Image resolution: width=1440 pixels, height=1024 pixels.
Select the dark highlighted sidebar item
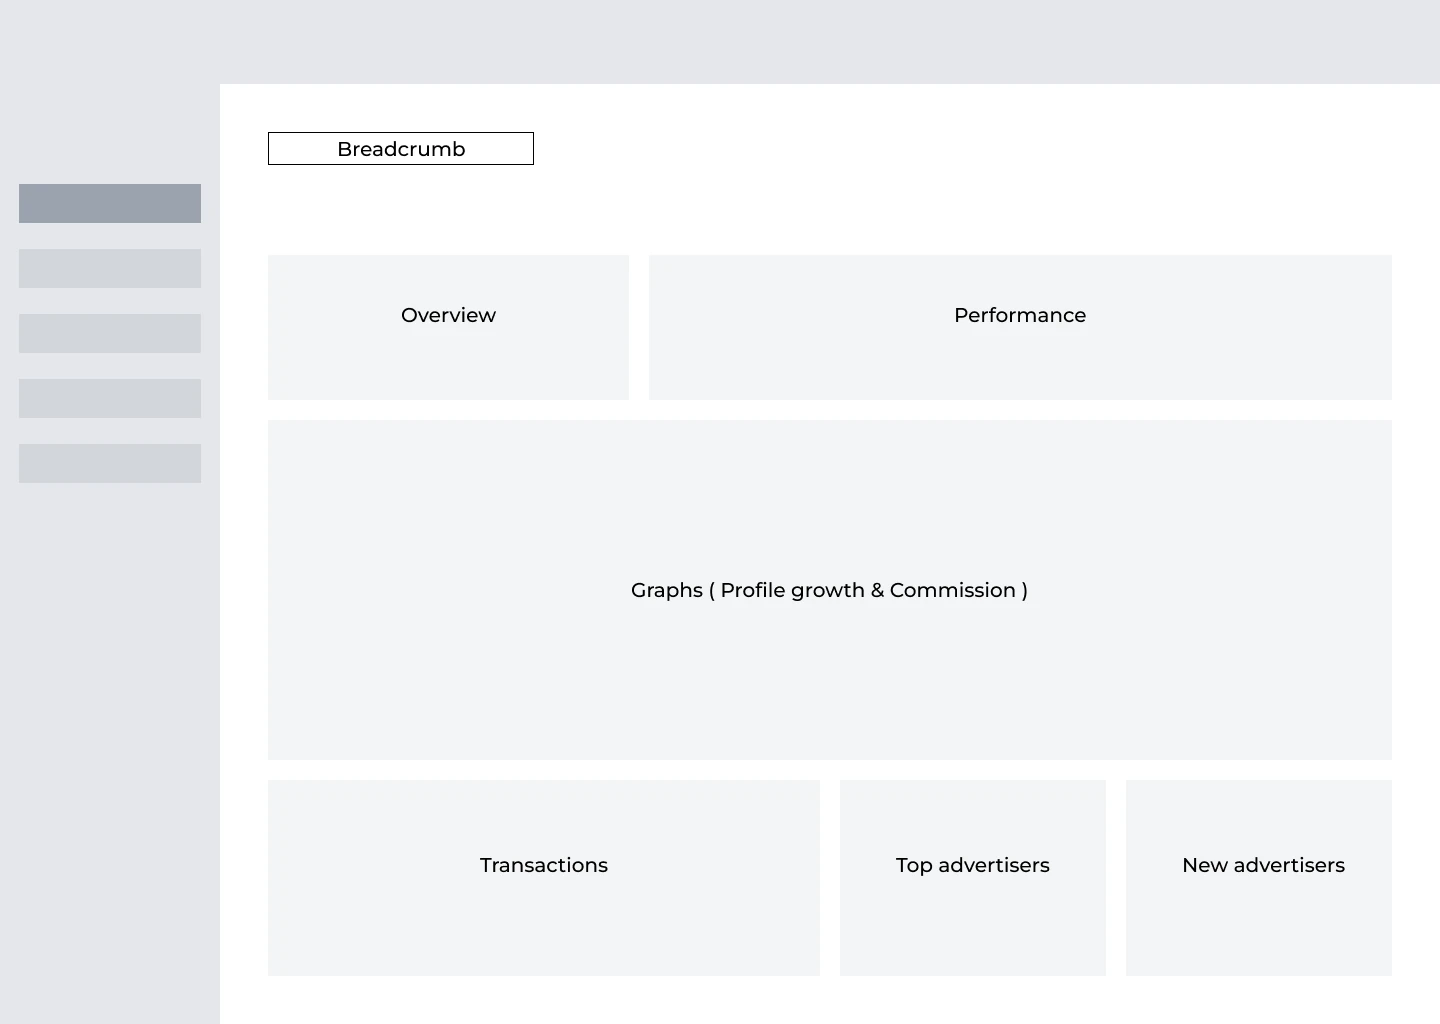pyautogui.click(x=110, y=203)
